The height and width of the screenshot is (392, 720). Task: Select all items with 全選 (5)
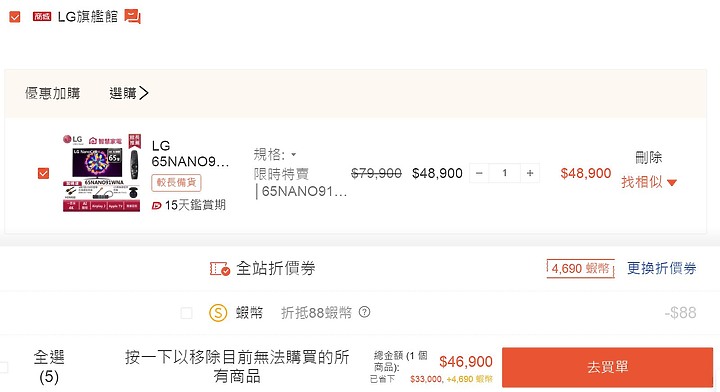pyautogui.click(x=49, y=367)
